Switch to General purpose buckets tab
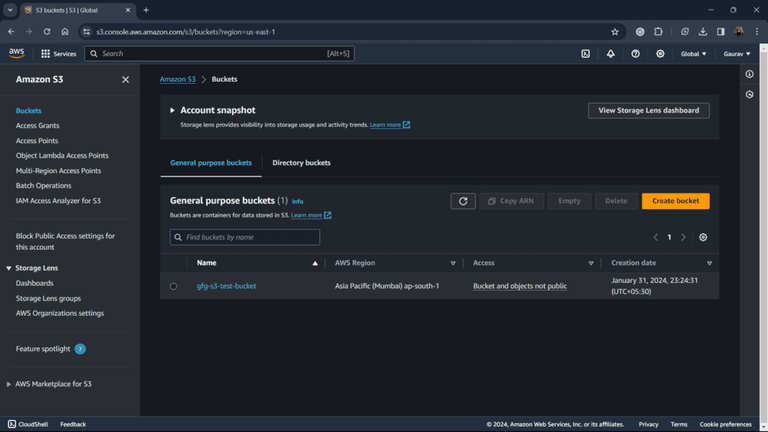Viewport: 768px width, 432px height. click(x=211, y=163)
